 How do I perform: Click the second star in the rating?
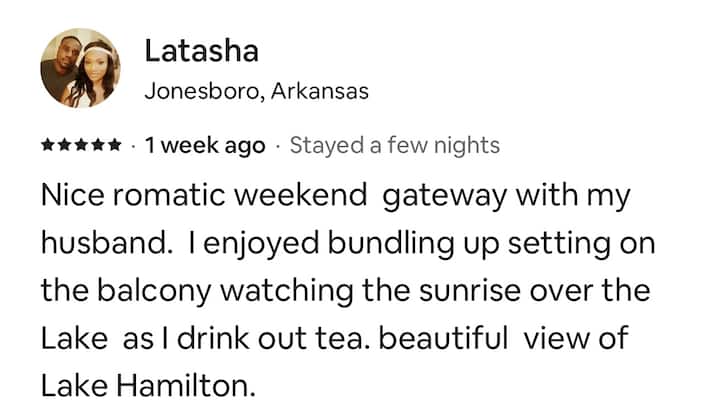coord(65,146)
